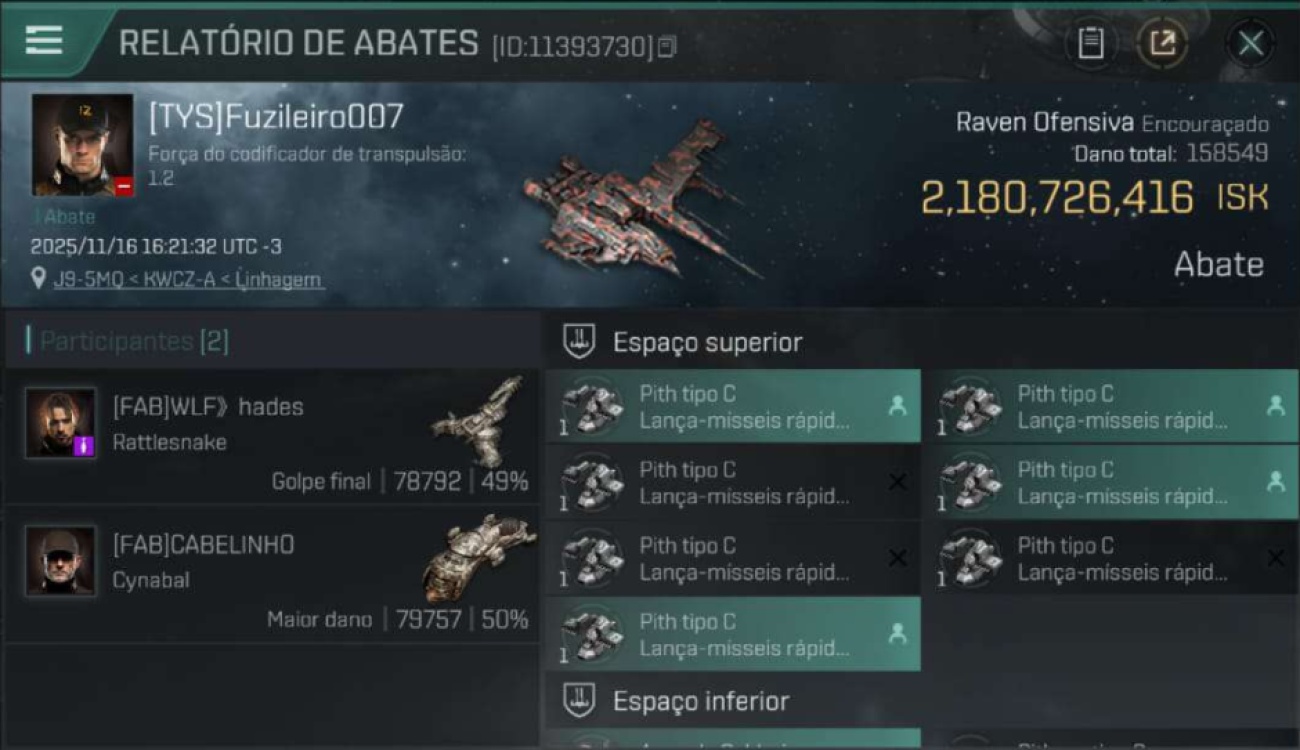Viewport: 1300px width, 750px height.
Task: Click the Raven Ofensiva ship image
Action: coord(640,200)
